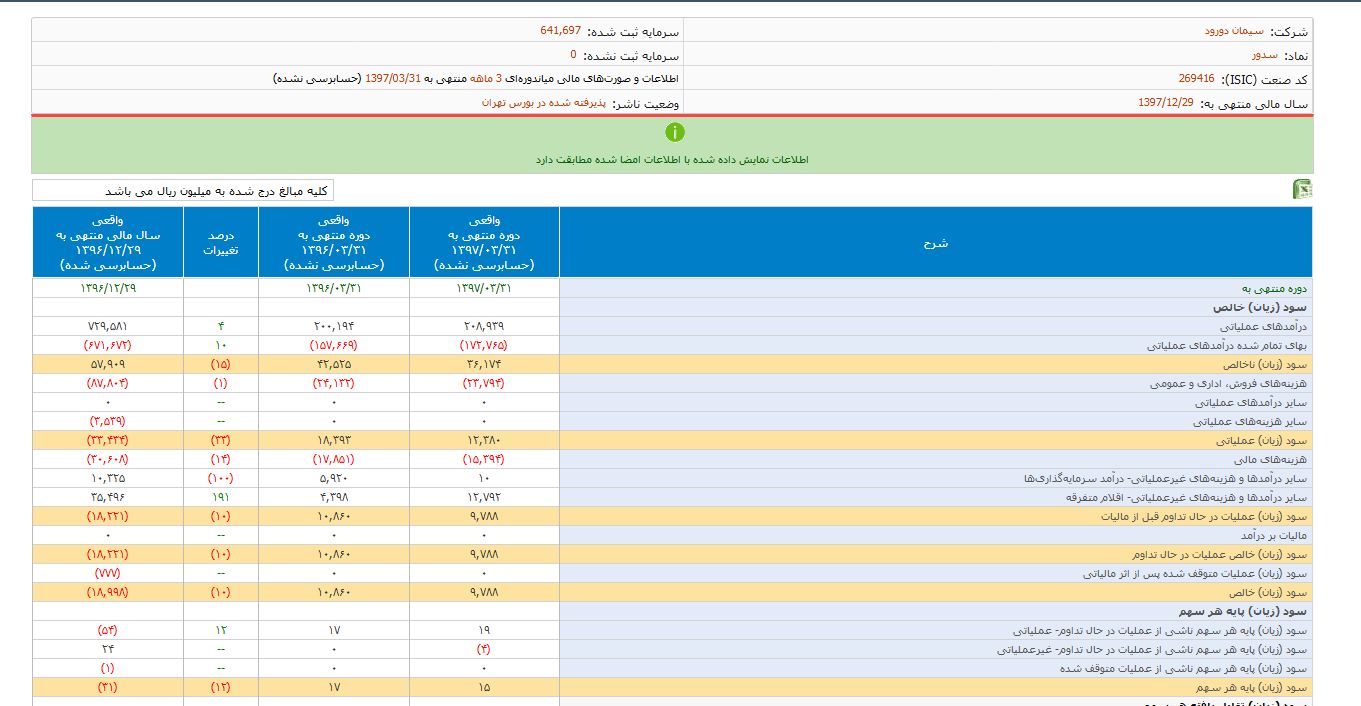
Task: Click the fiscal year end date 1397/12/29
Action: coord(1167,103)
